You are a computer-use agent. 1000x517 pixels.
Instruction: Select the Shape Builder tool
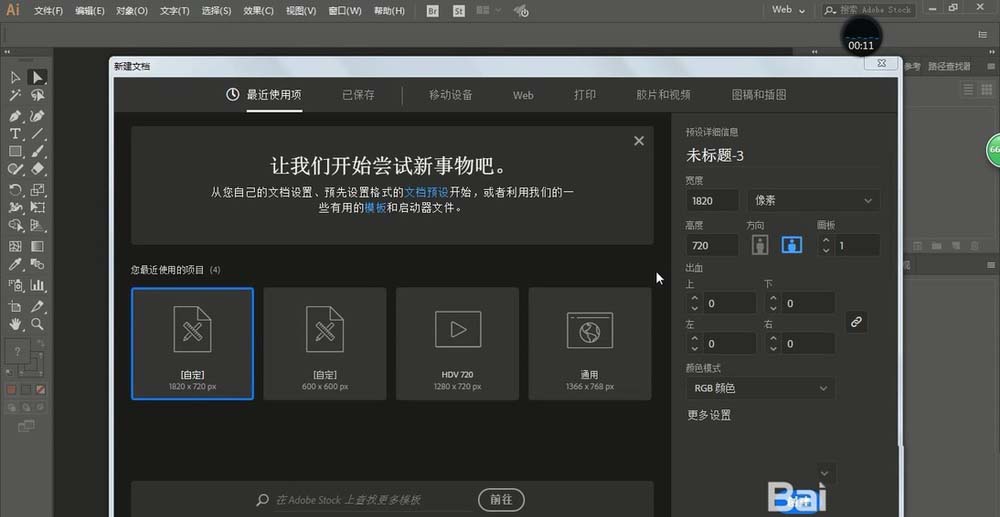[15, 225]
